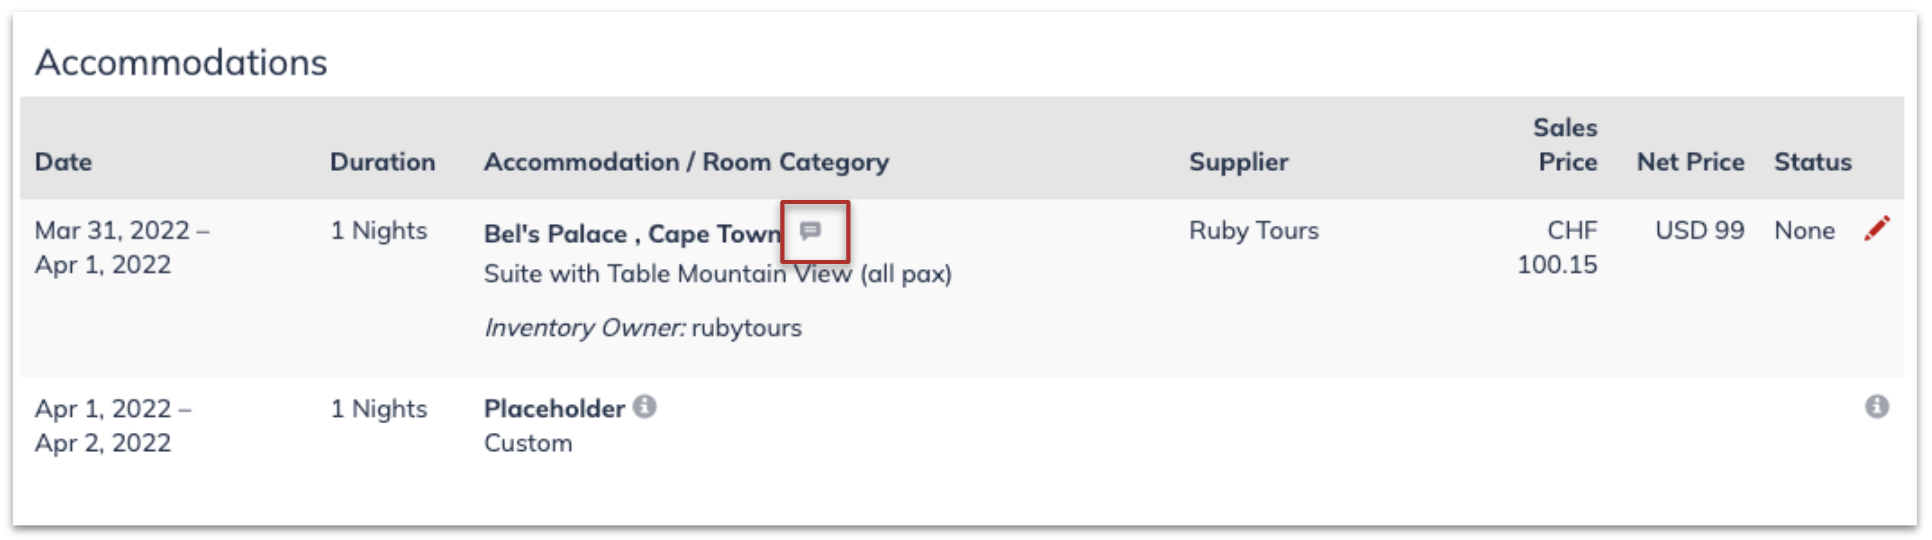The width and height of the screenshot is (1932, 540).
Task: Select Ruby Tours supplier cell
Action: (x=1254, y=231)
